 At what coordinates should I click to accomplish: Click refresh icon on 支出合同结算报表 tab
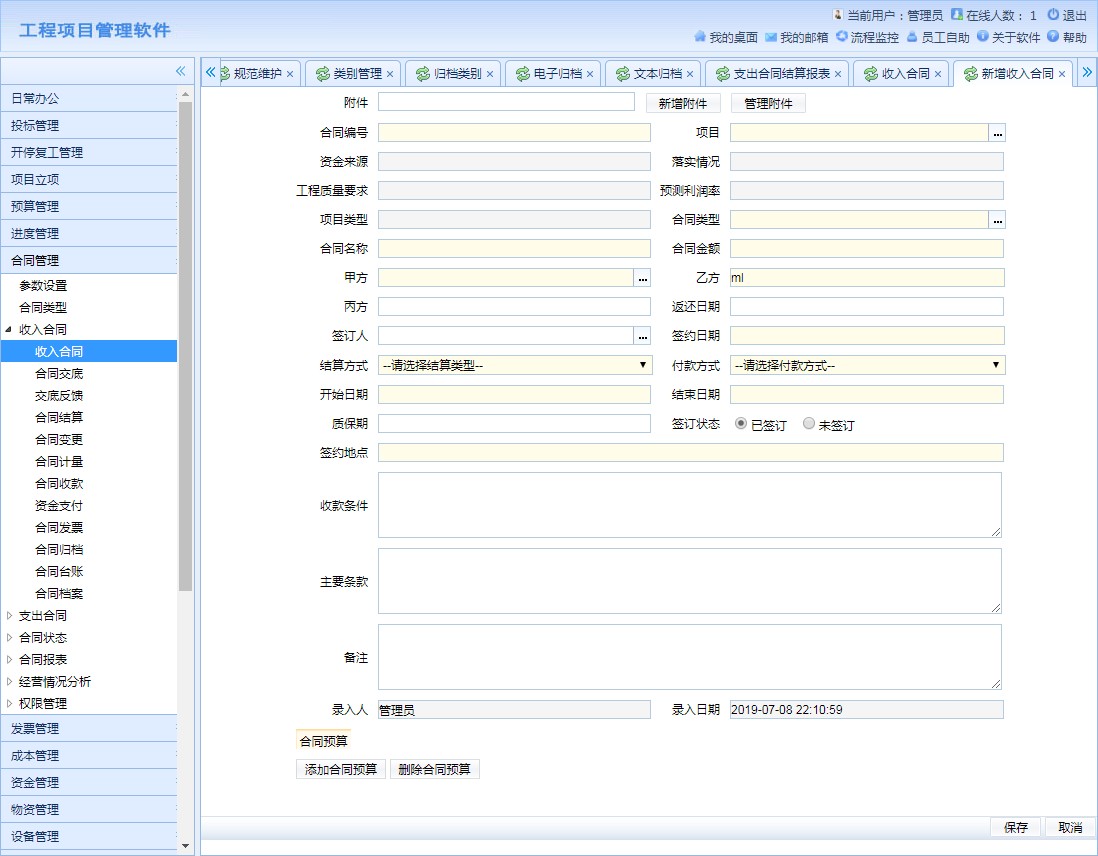[x=722, y=74]
